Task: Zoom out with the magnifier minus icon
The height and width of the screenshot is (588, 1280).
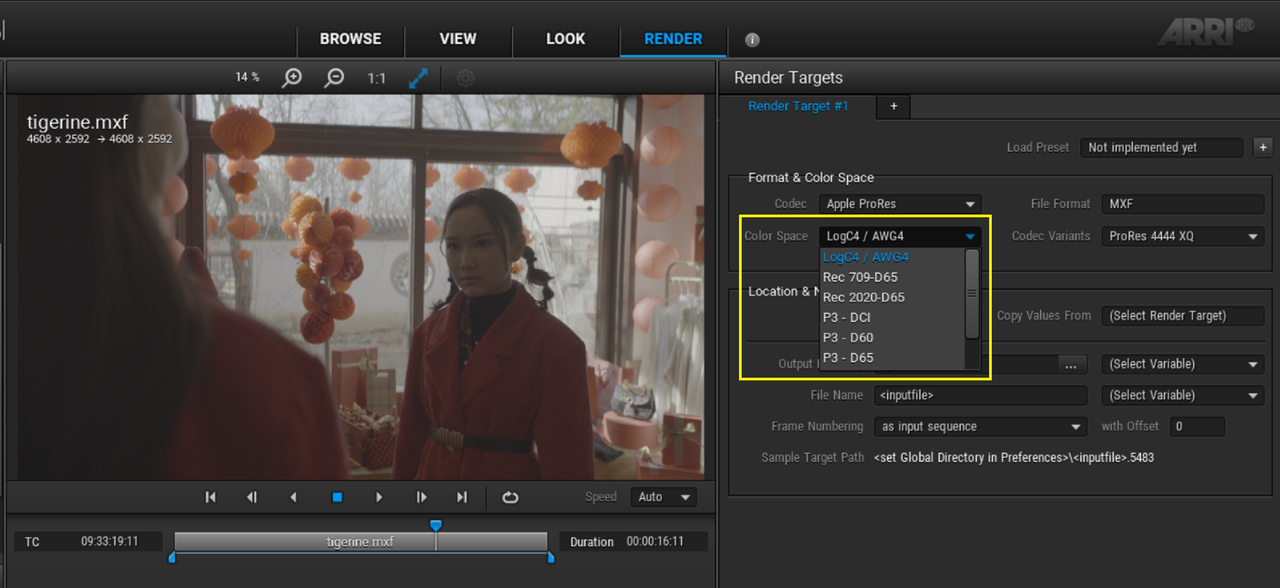Action: 335,78
